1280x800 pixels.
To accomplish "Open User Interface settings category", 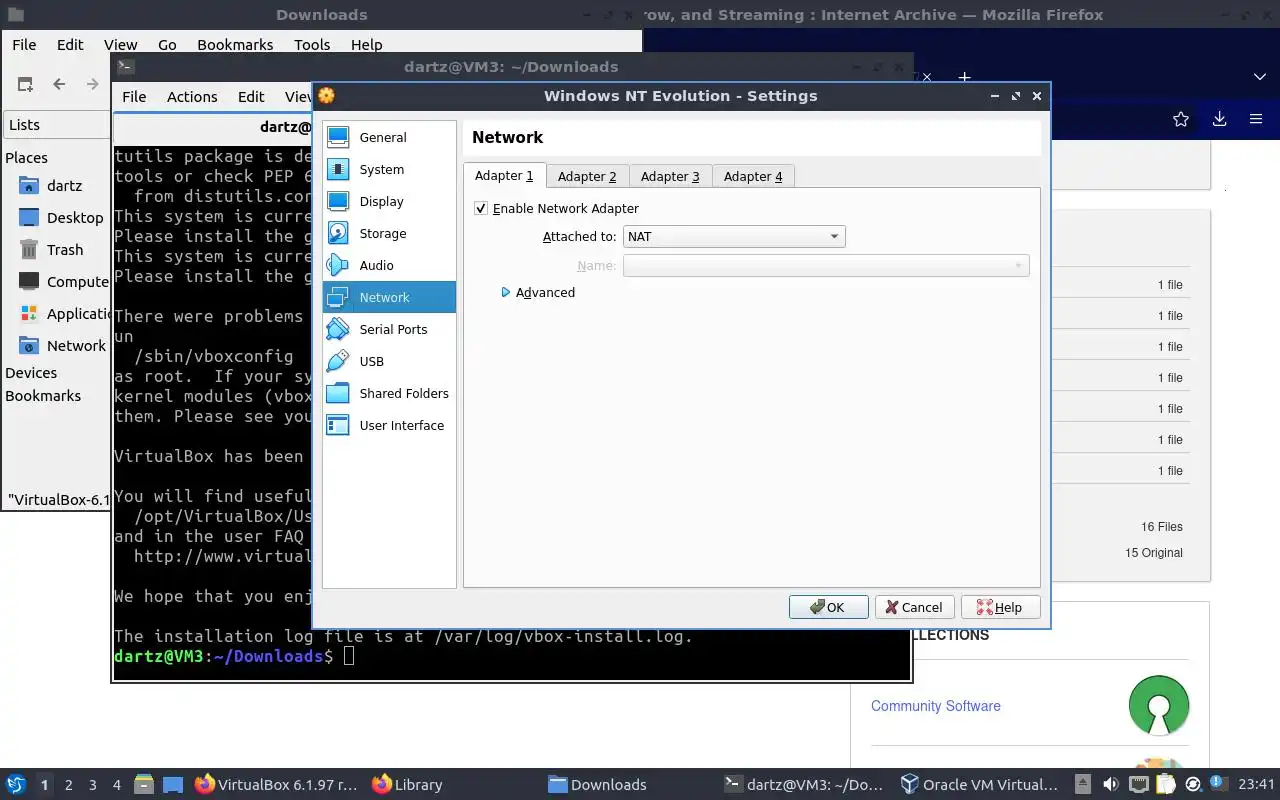I will 388,425.
